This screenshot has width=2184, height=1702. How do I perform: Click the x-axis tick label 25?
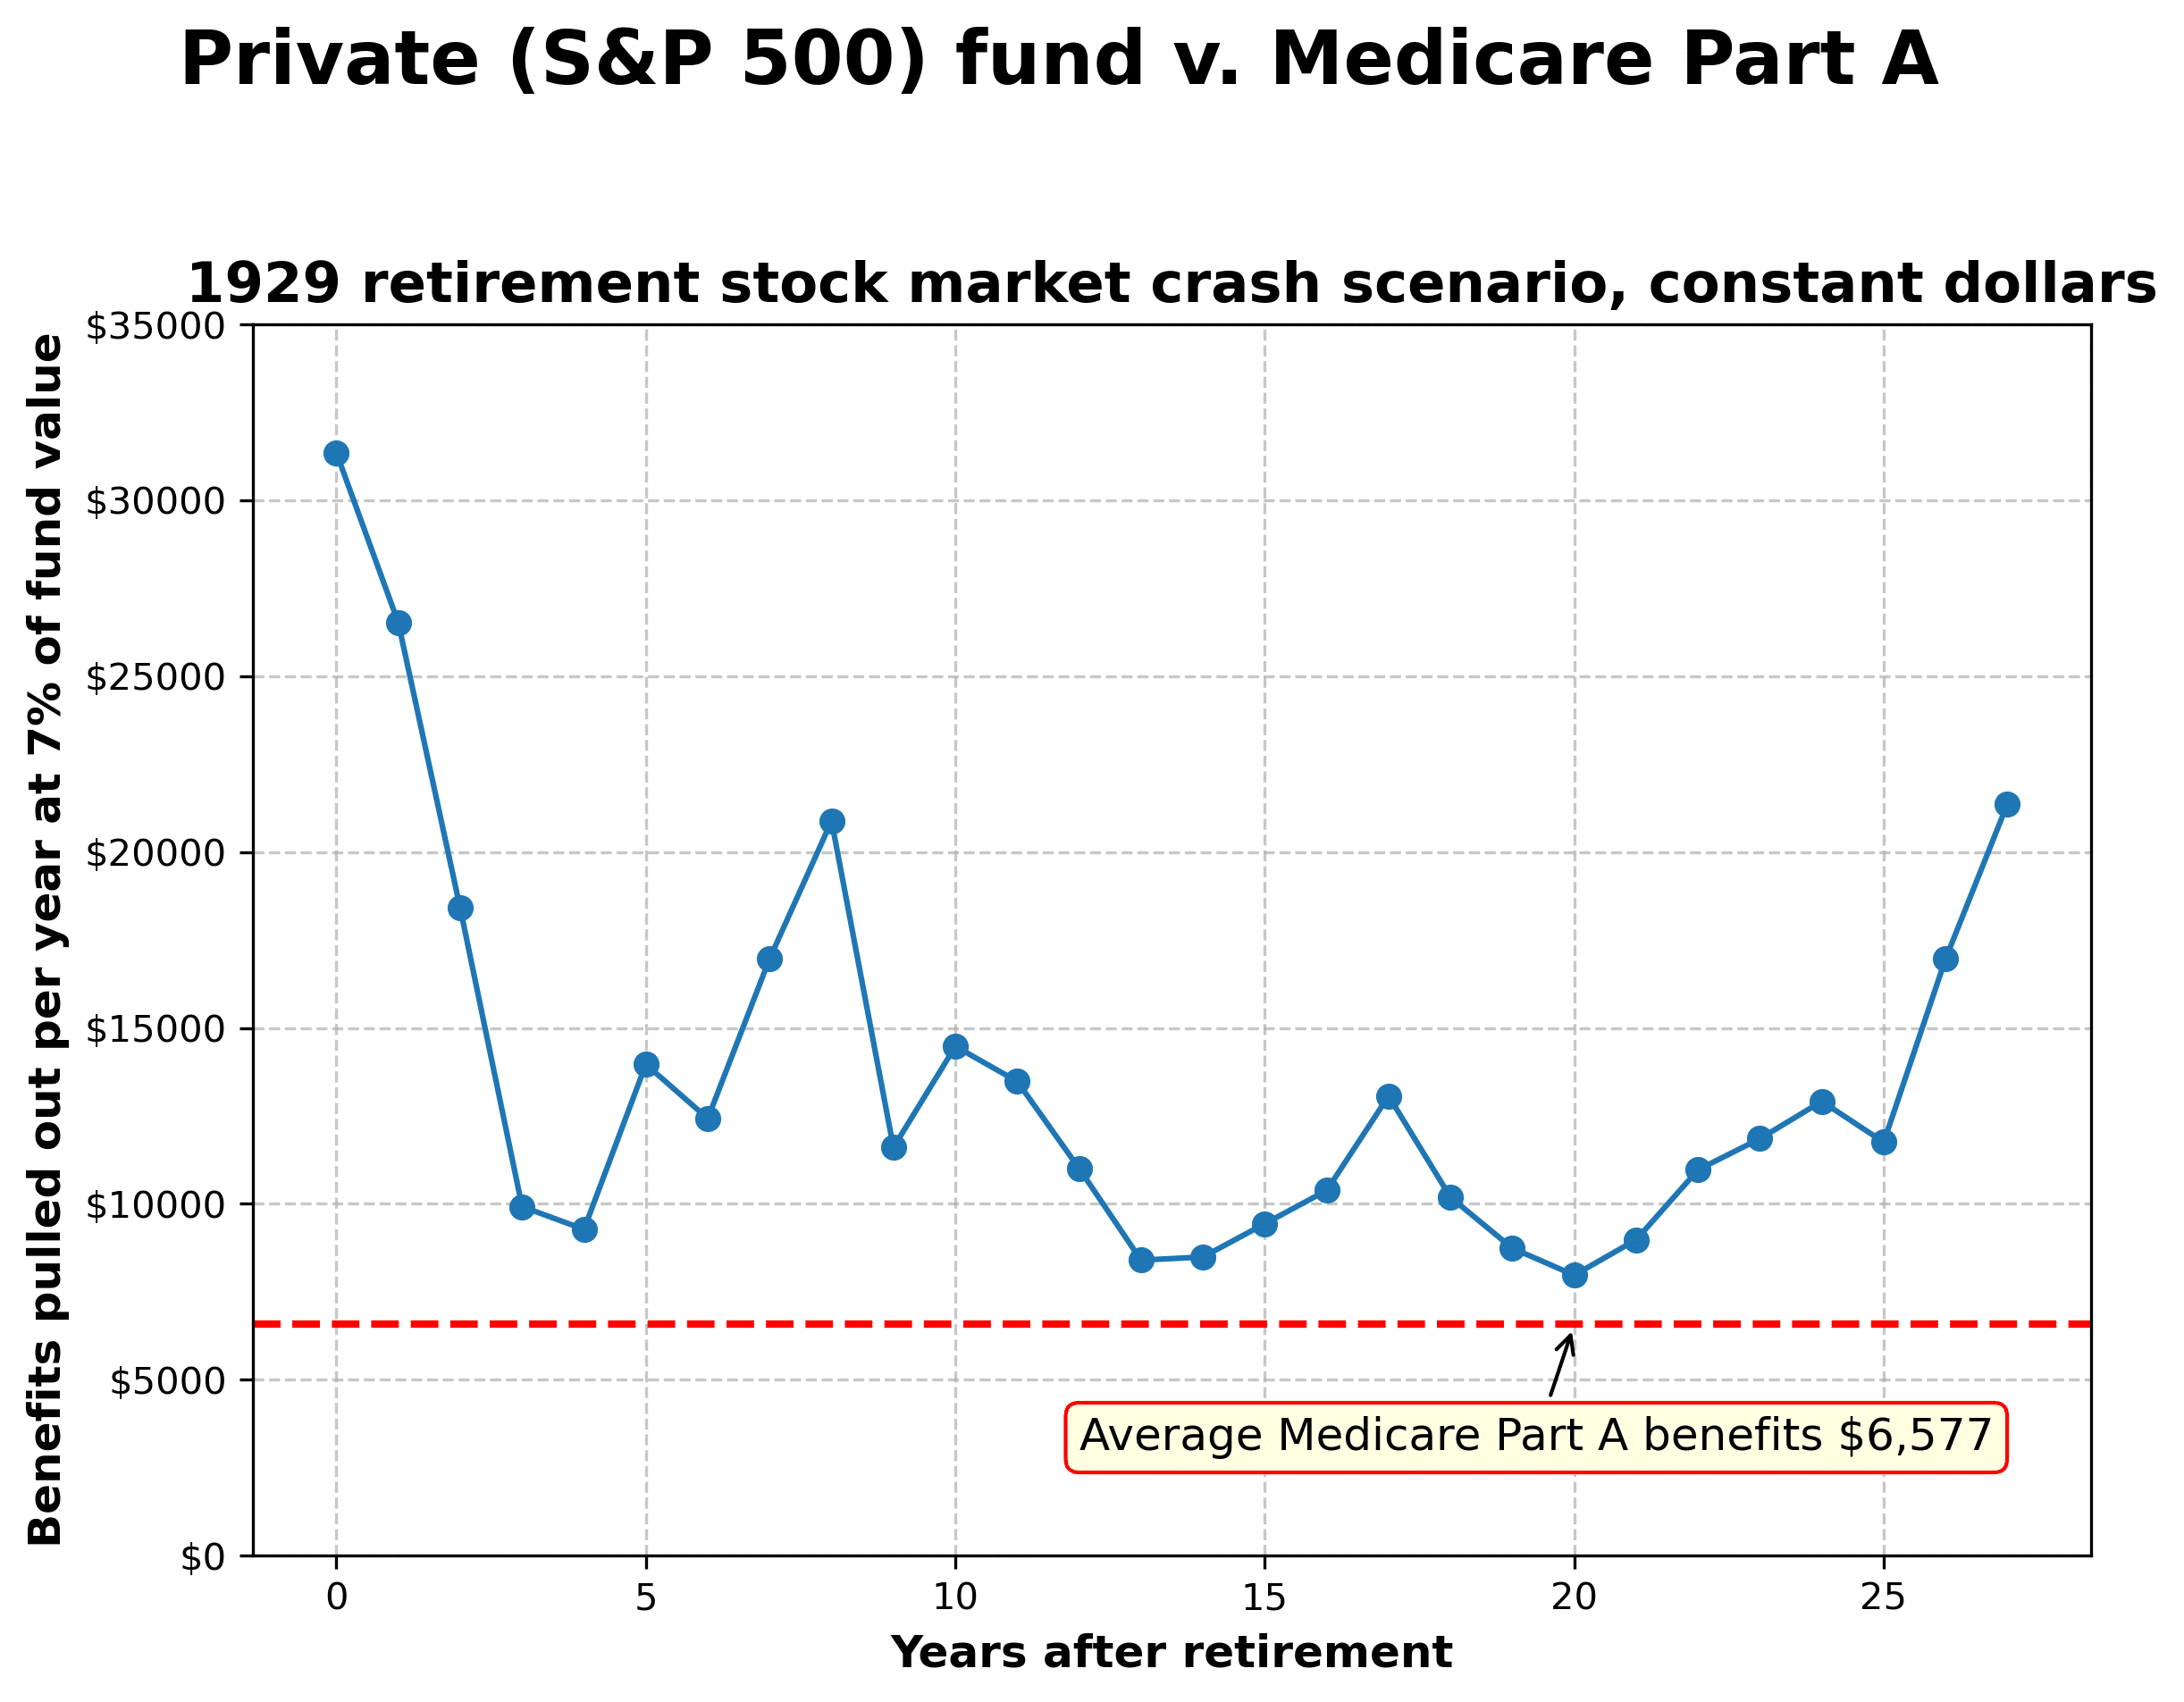1883,1598
